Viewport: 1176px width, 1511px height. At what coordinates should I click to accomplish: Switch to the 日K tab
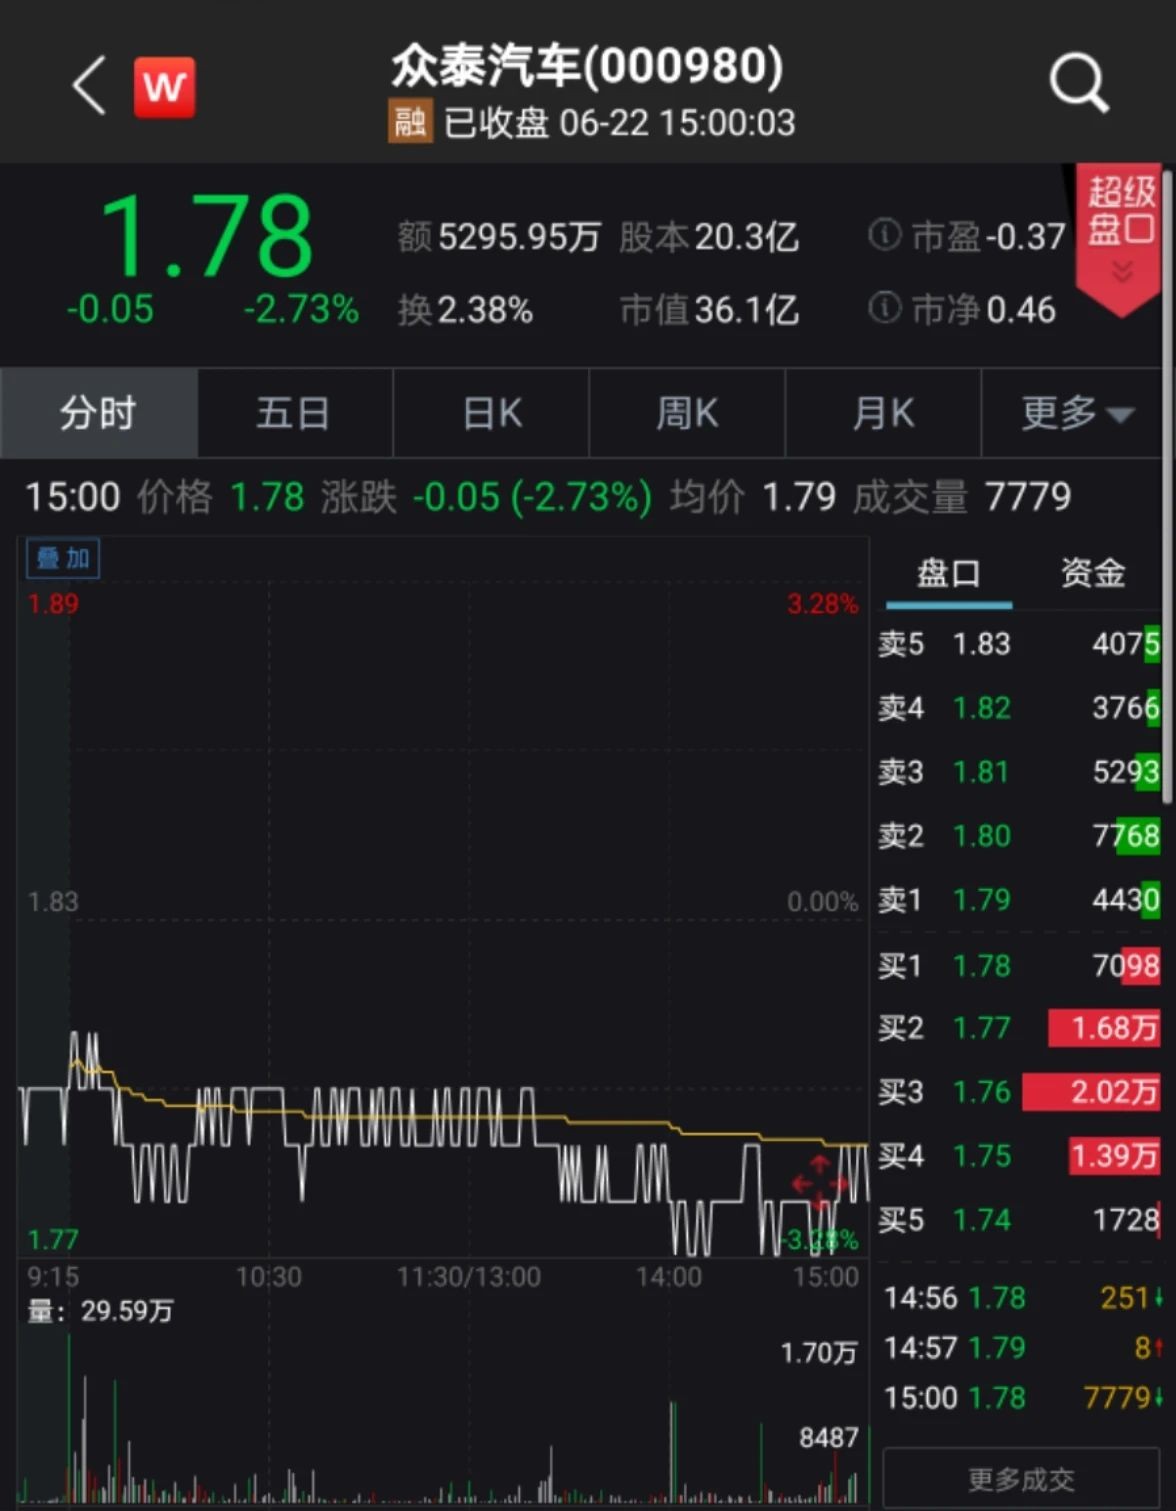pos(491,412)
